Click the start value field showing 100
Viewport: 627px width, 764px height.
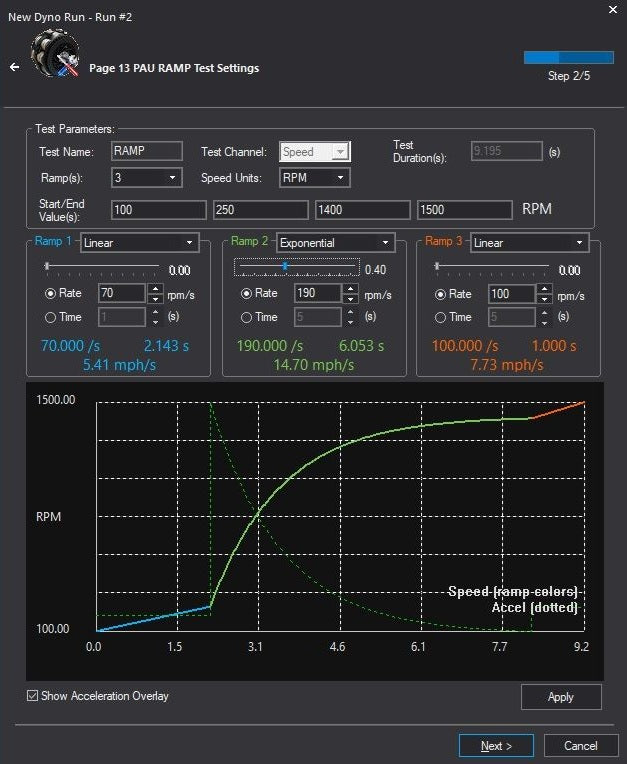click(159, 210)
